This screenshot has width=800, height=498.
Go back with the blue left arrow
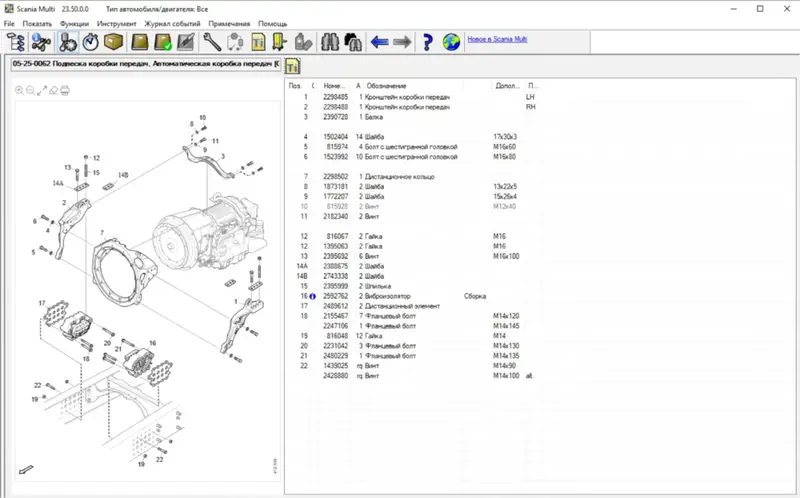tap(379, 42)
